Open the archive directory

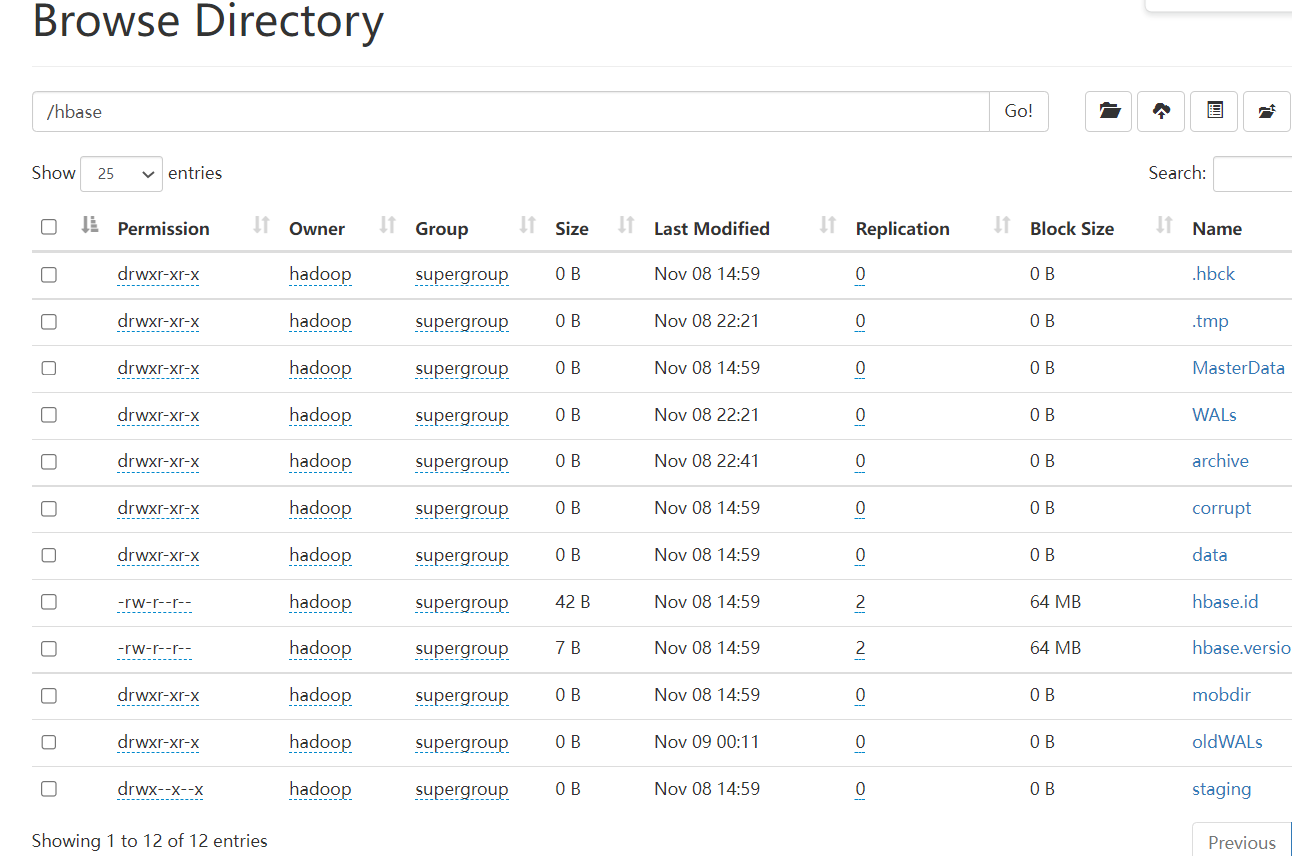[x=1220, y=461]
